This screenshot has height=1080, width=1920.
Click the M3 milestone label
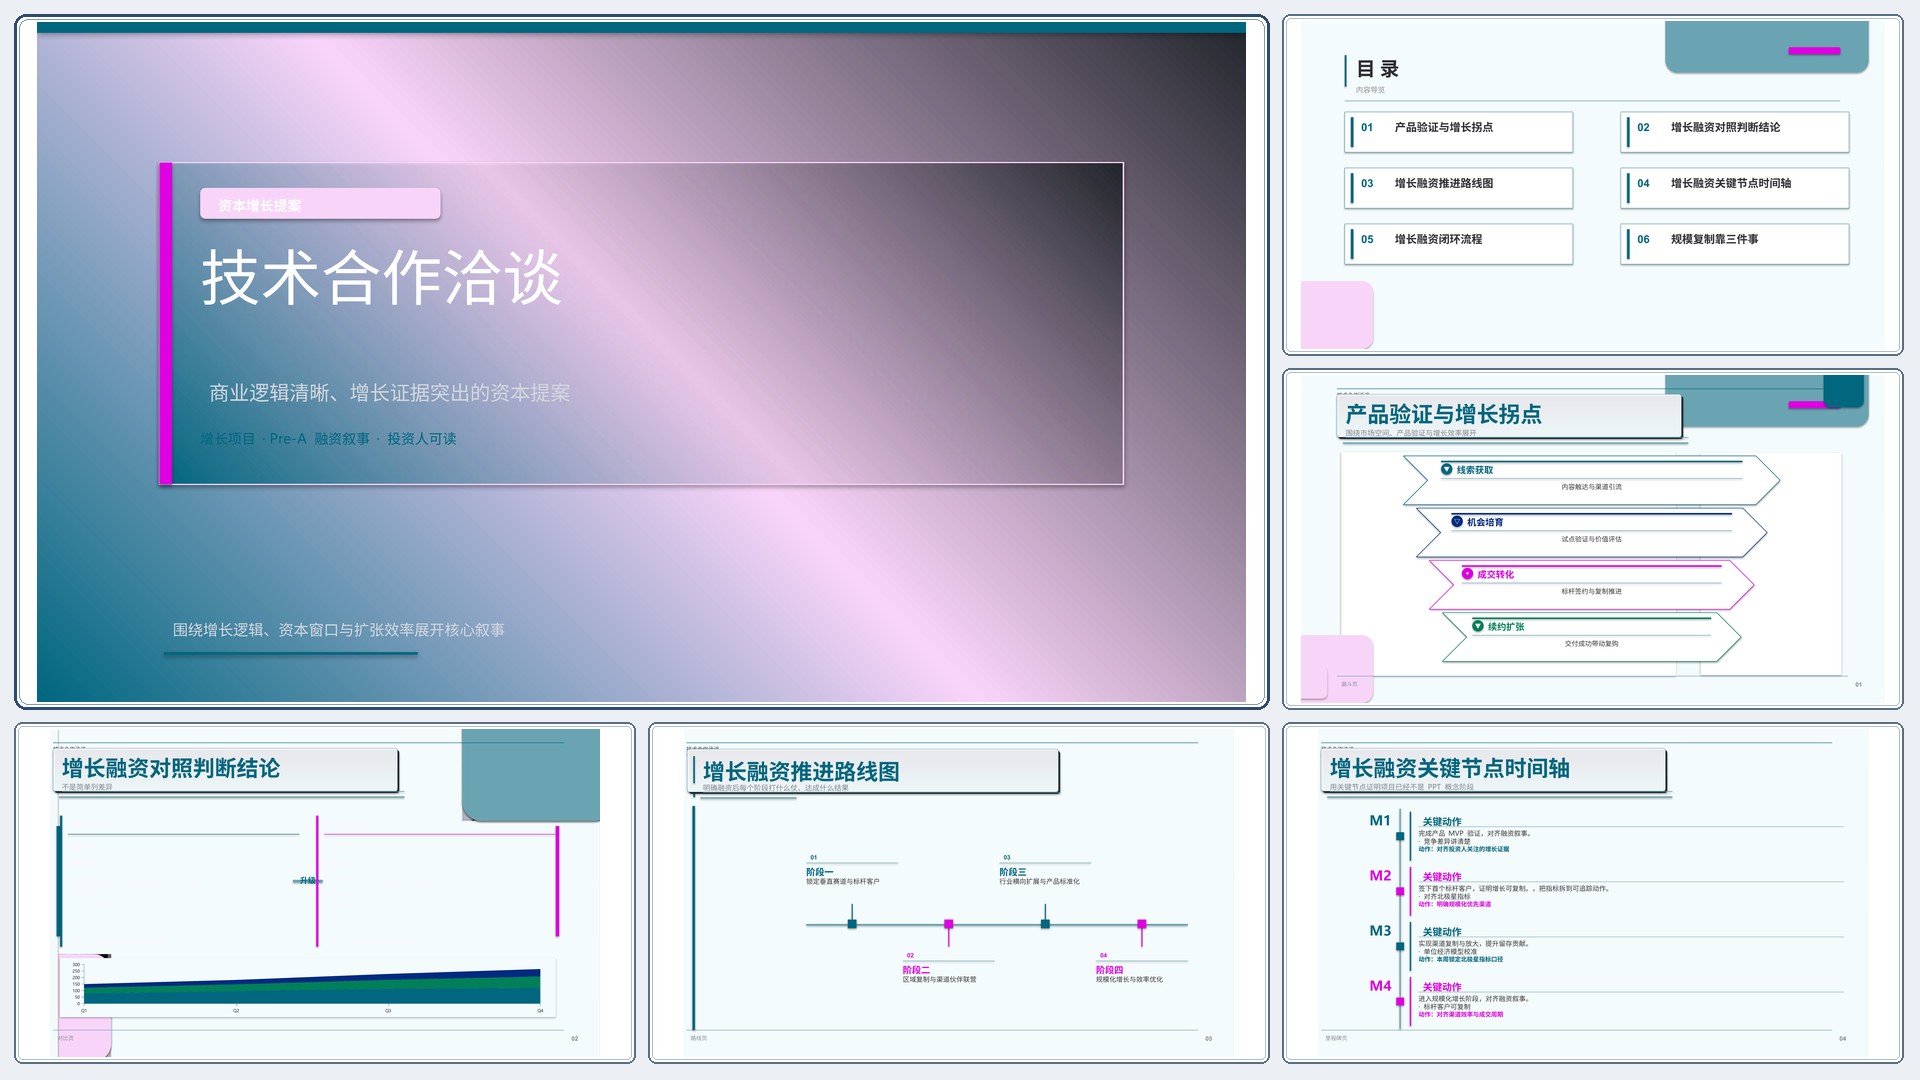1380,930
